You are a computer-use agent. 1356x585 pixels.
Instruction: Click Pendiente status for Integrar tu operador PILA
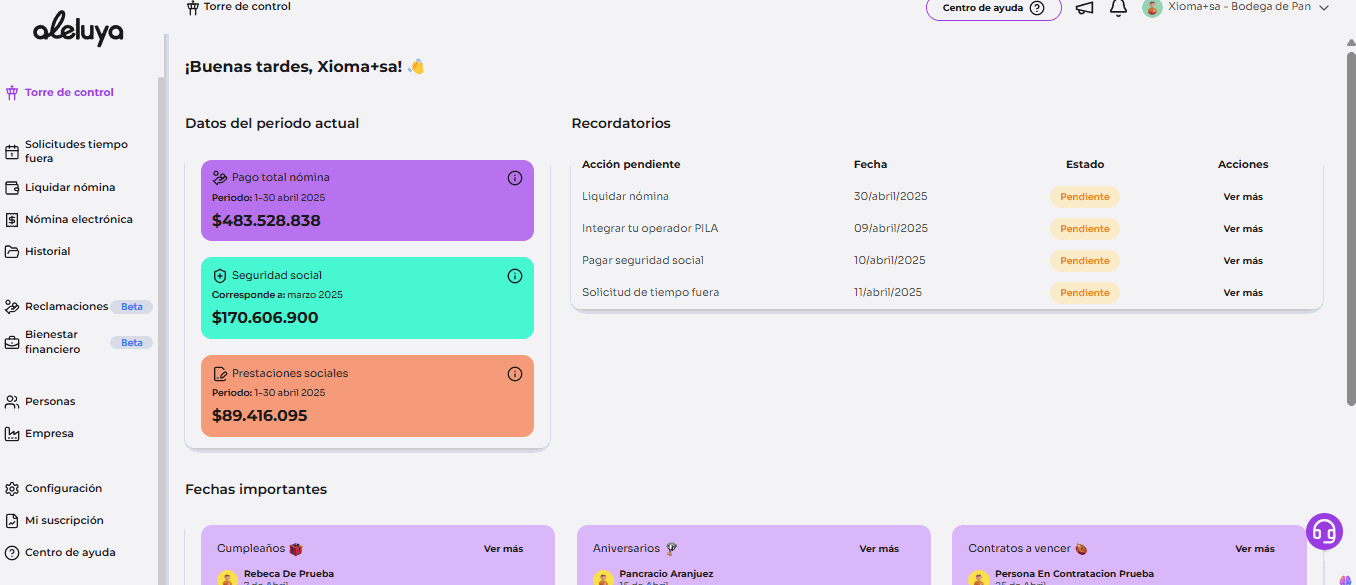1085,229
